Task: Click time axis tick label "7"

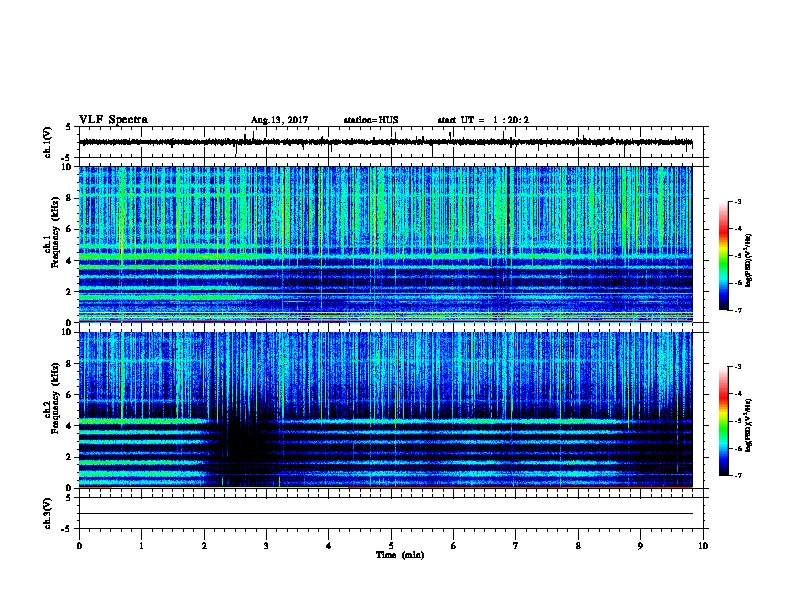Action: 516,546
